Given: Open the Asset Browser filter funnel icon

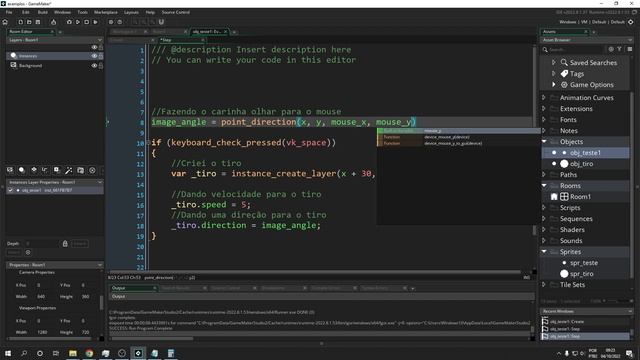Looking at the screenshot, I should 619,49.
